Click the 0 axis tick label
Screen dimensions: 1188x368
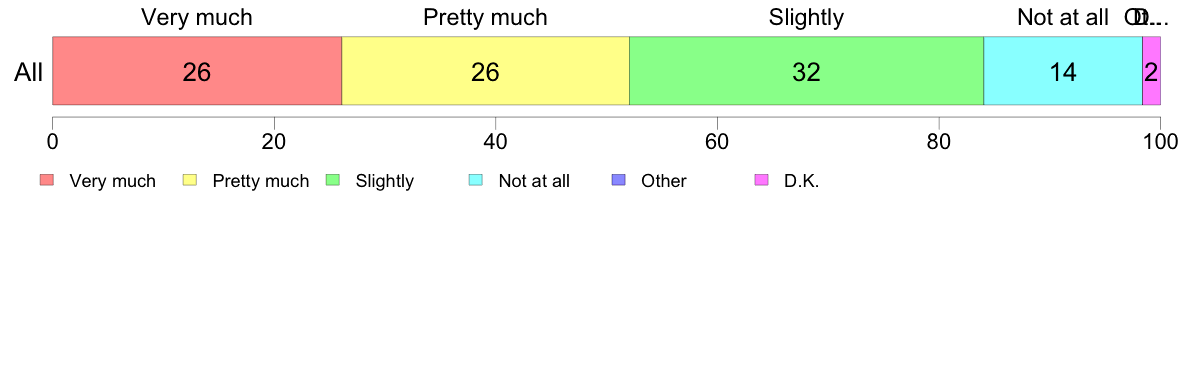(x=52, y=141)
